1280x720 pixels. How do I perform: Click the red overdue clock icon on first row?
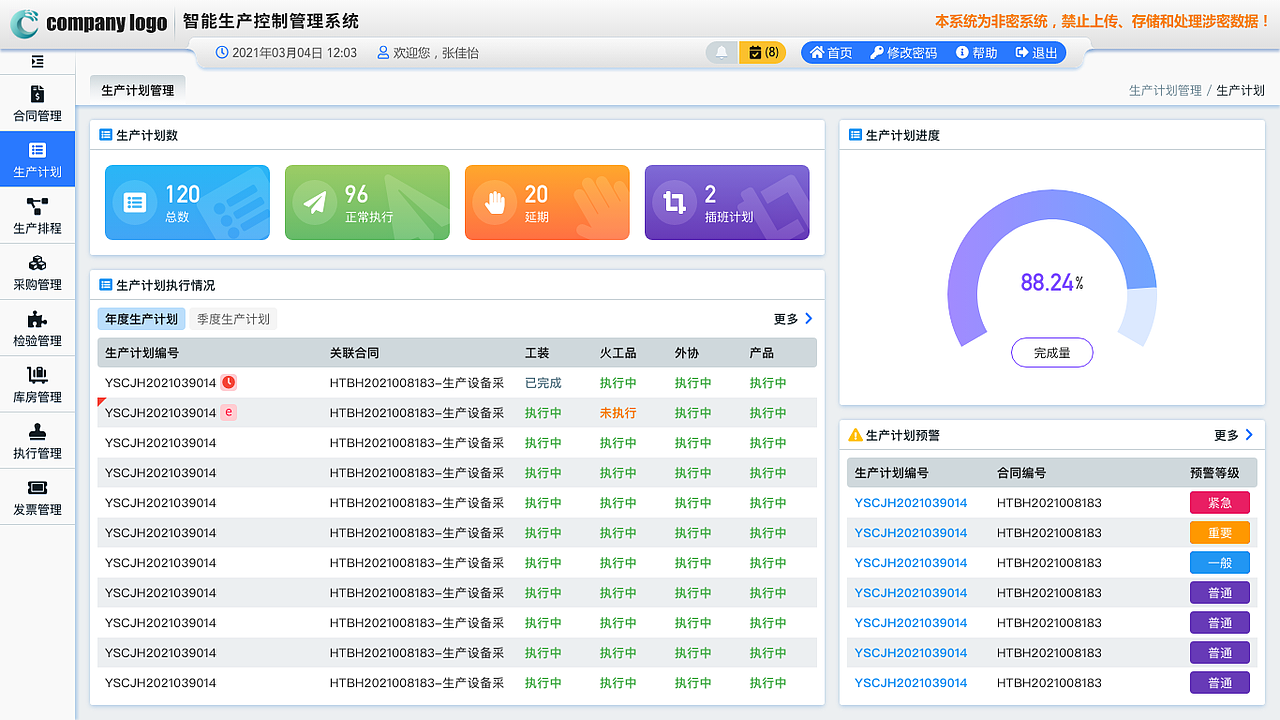point(228,382)
